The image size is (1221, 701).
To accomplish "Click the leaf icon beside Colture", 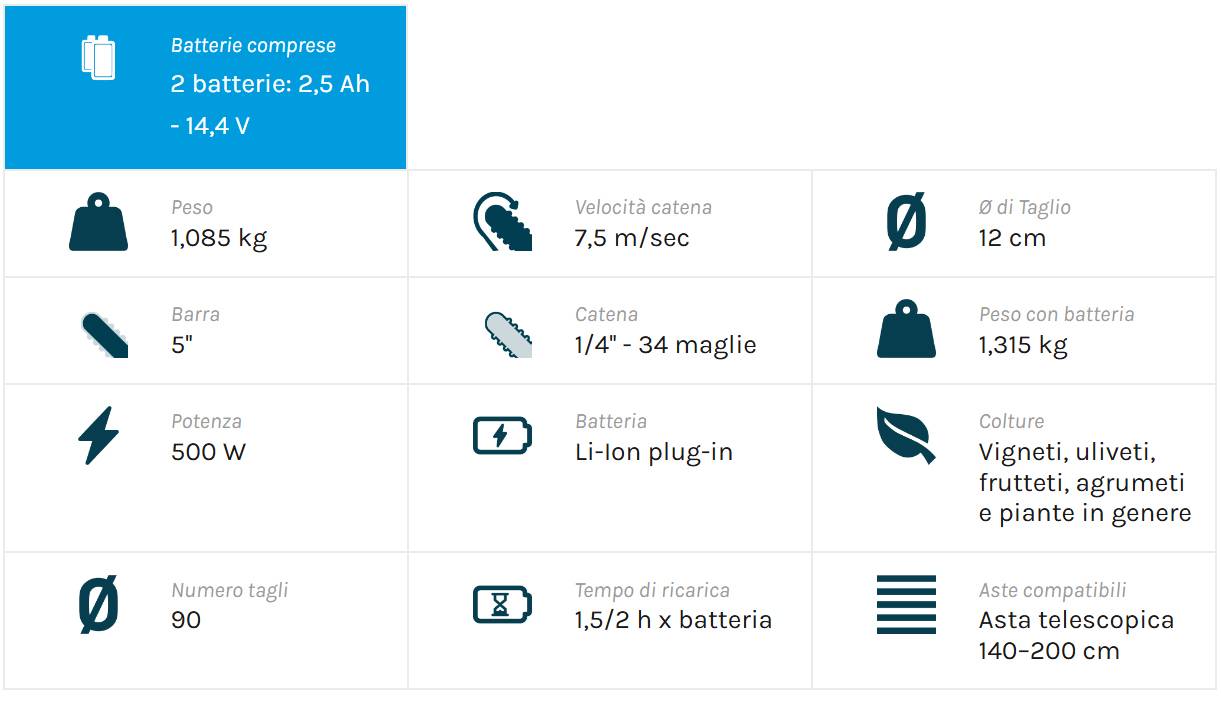I will (x=906, y=435).
